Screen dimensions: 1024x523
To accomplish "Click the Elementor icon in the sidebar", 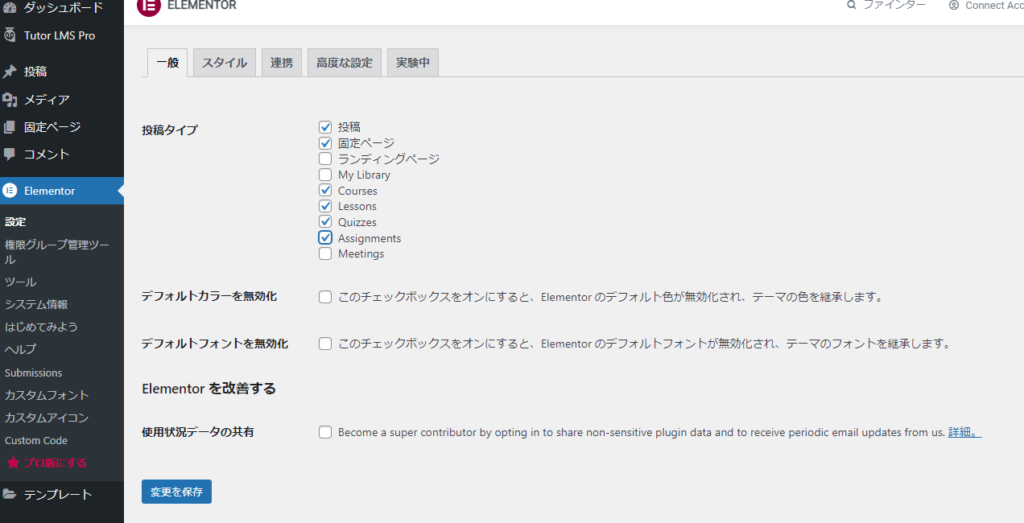I will [x=9, y=191].
